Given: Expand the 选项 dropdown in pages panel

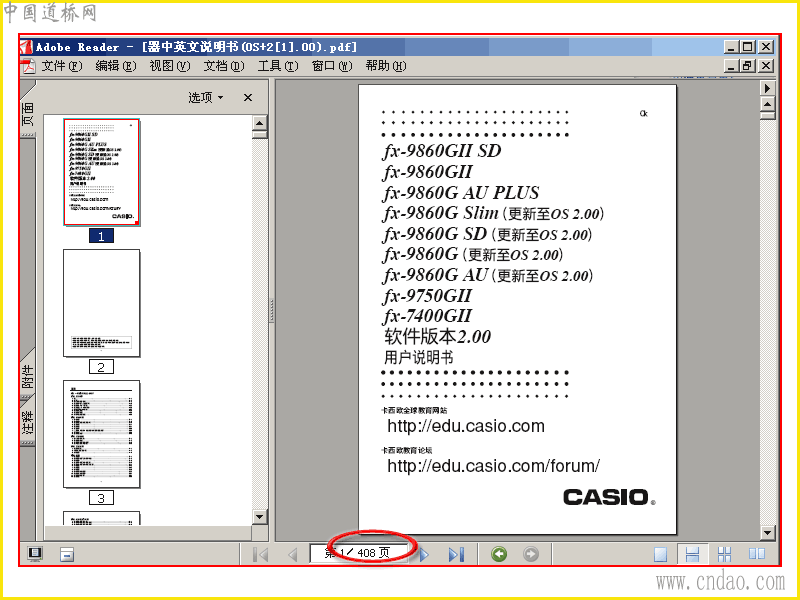Looking at the screenshot, I should [x=206, y=97].
